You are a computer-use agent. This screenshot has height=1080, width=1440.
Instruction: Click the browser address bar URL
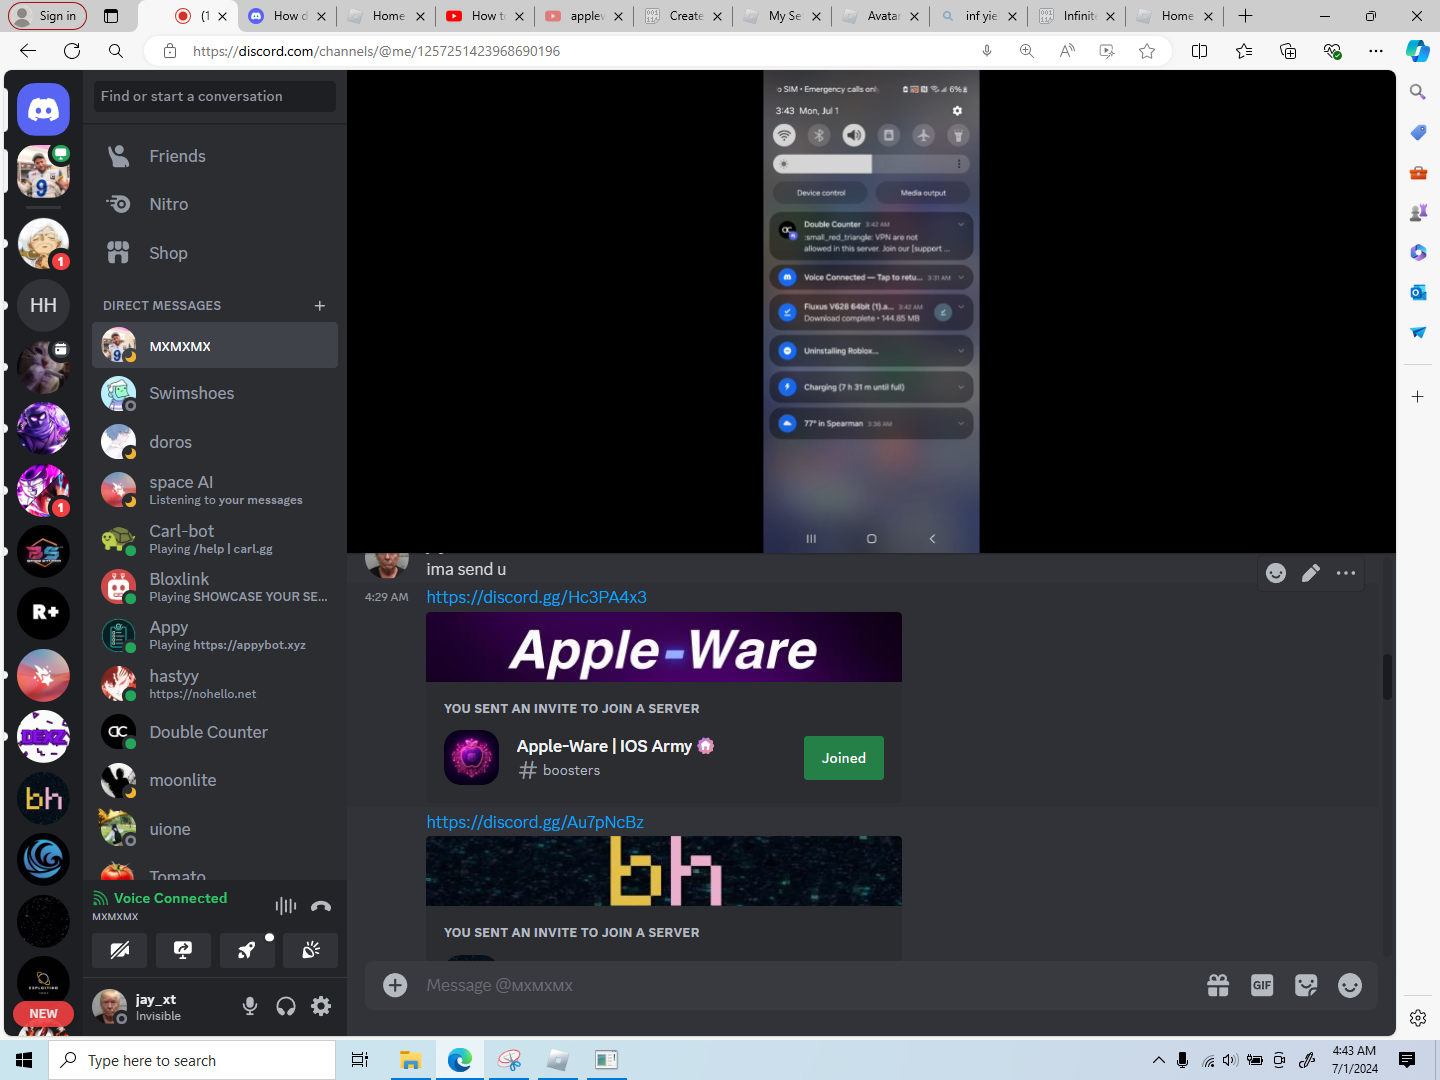coord(376,51)
